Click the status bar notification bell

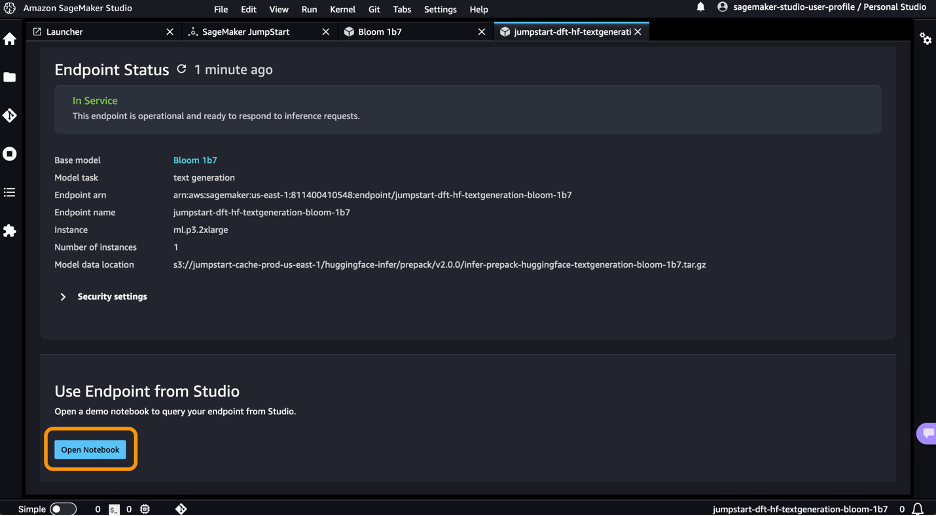[x=918, y=509]
